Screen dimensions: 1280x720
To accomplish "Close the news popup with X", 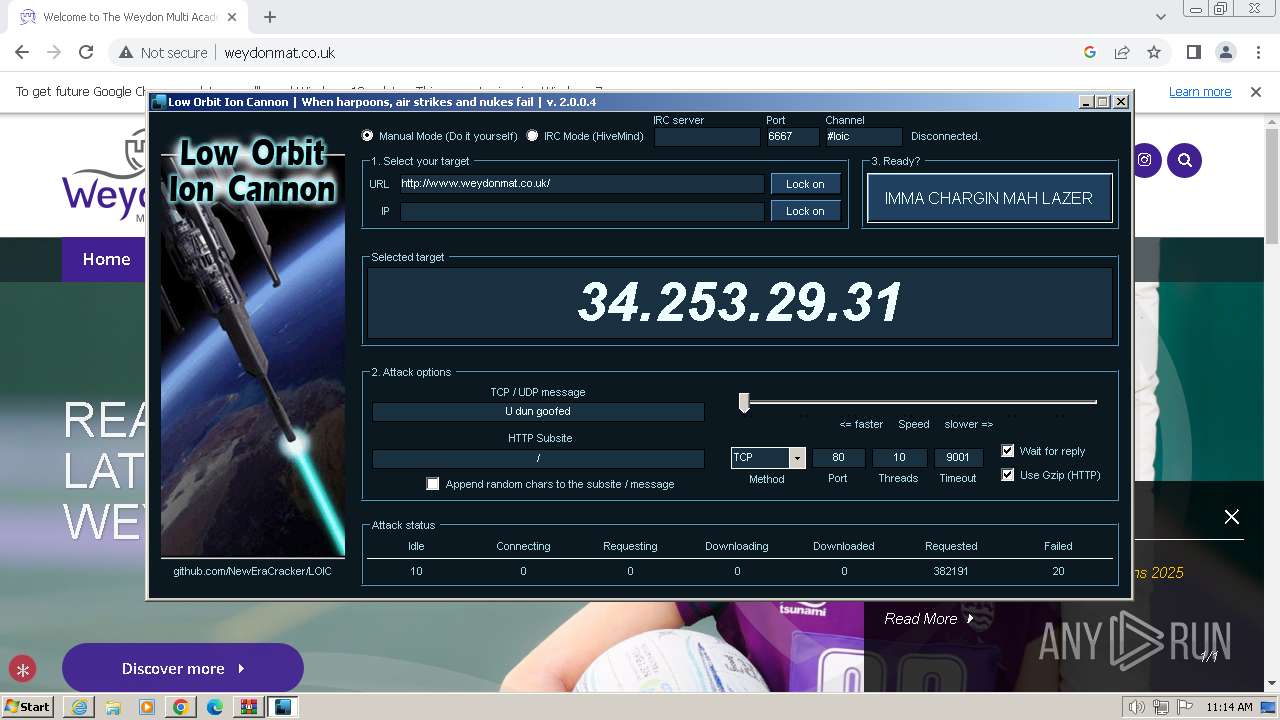I will pyautogui.click(x=1232, y=516).
